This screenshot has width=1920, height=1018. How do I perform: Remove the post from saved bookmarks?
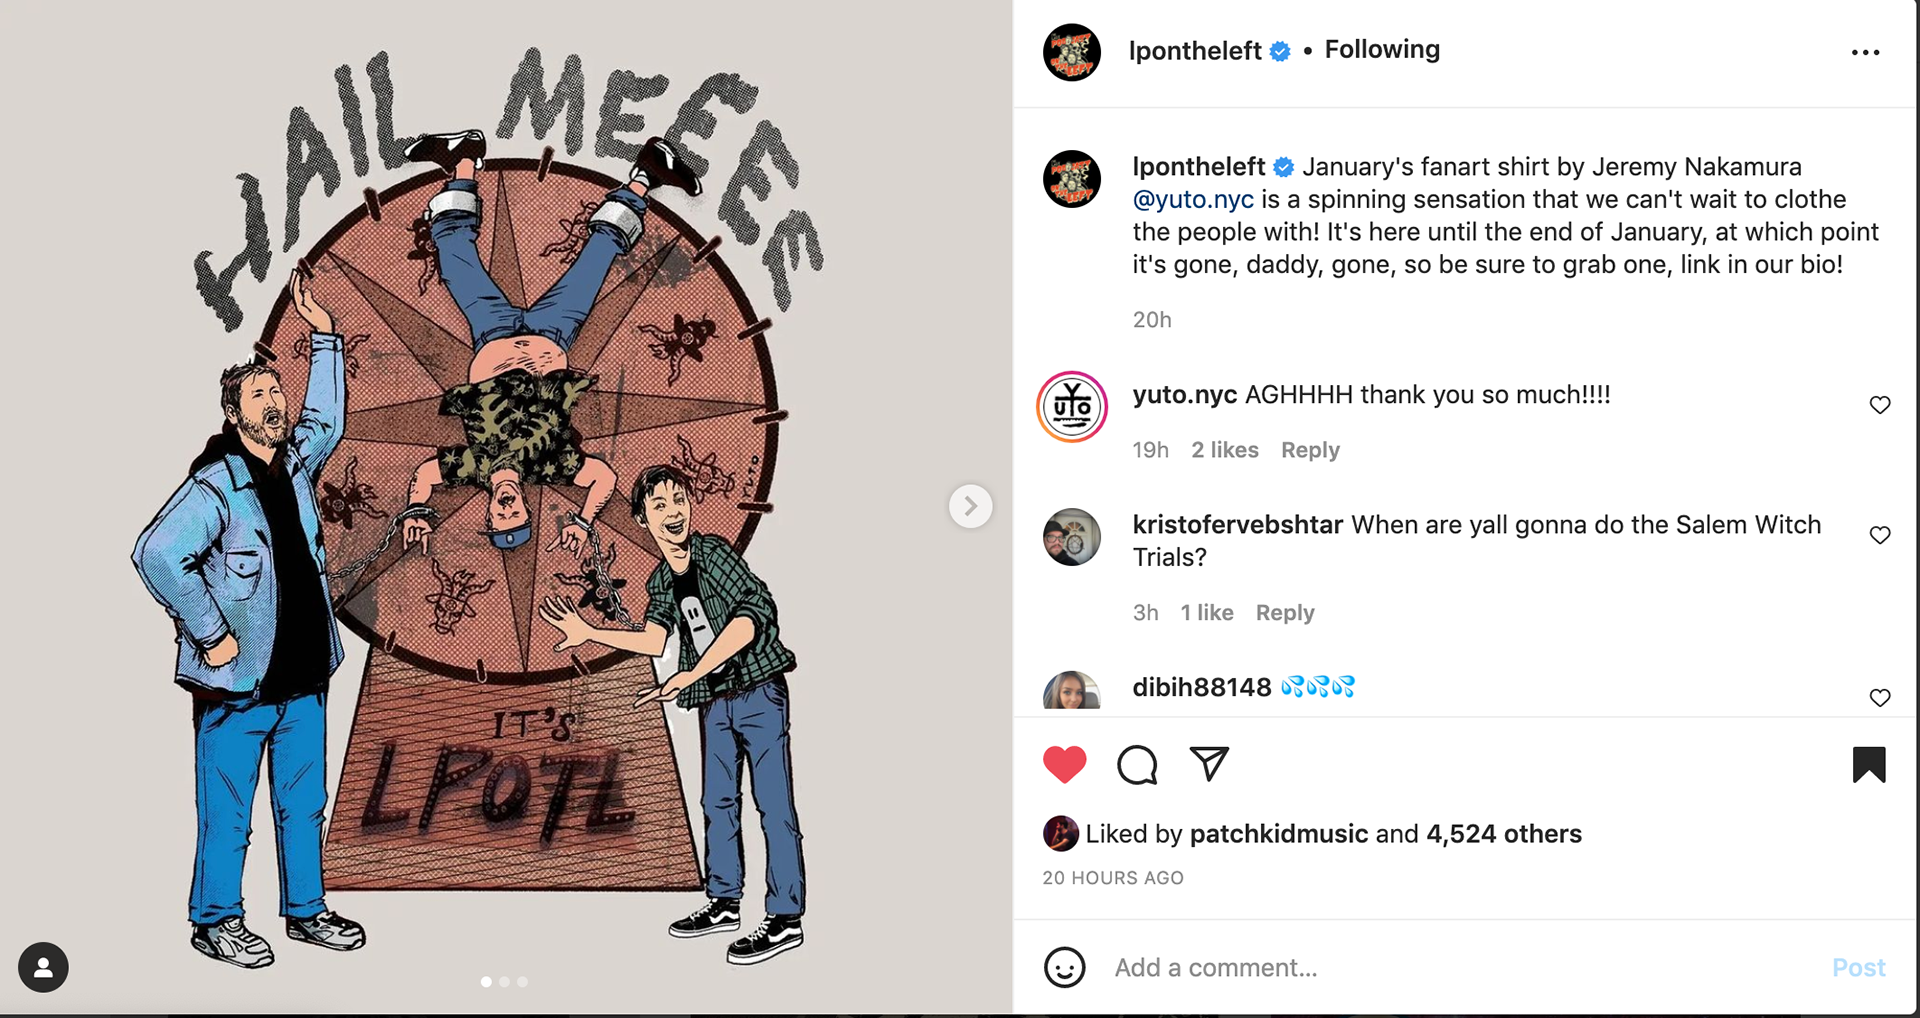(1868, 765)
